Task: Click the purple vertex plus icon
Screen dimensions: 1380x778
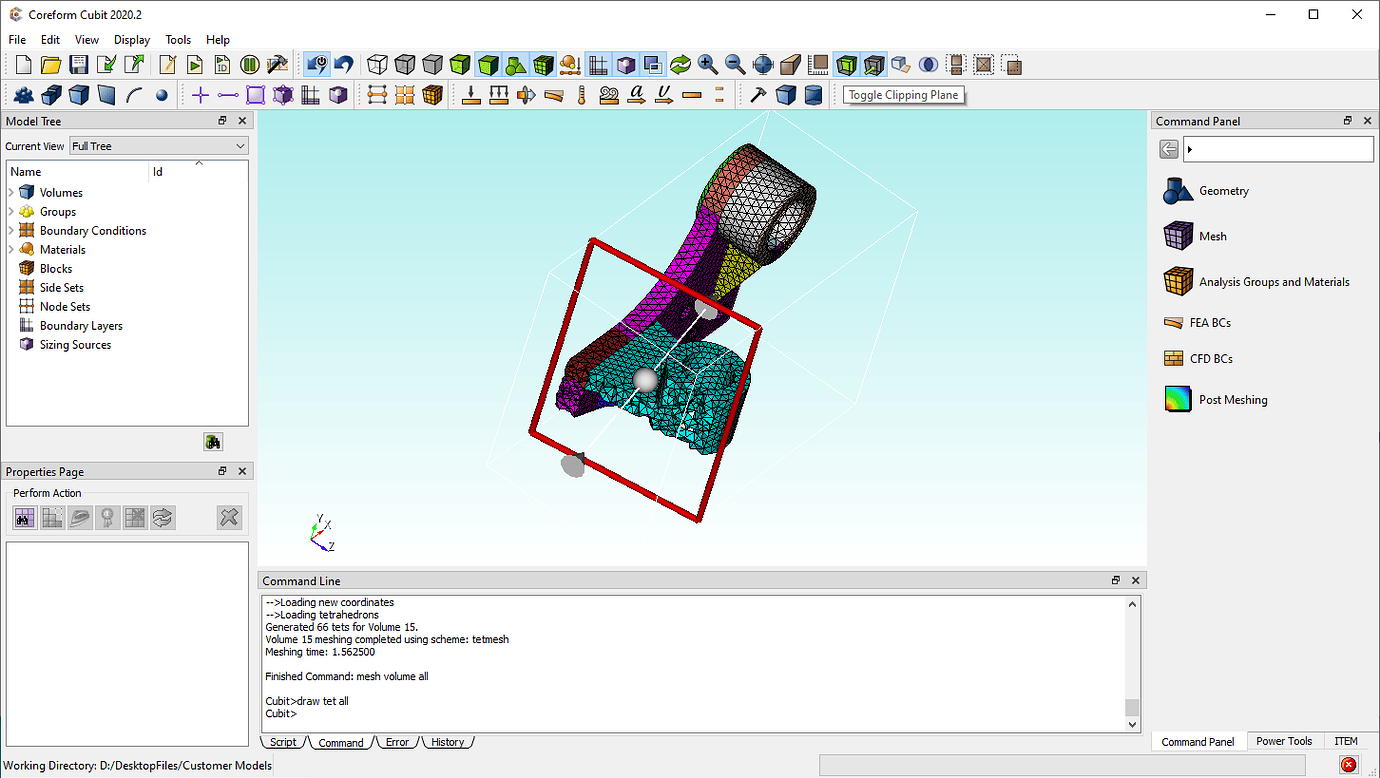Action: coord(200,95)
